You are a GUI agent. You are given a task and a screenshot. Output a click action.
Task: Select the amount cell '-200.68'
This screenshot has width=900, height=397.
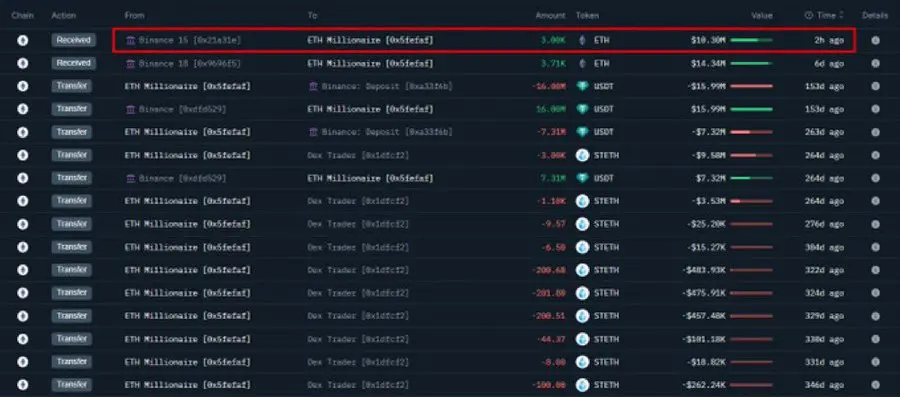549,270
